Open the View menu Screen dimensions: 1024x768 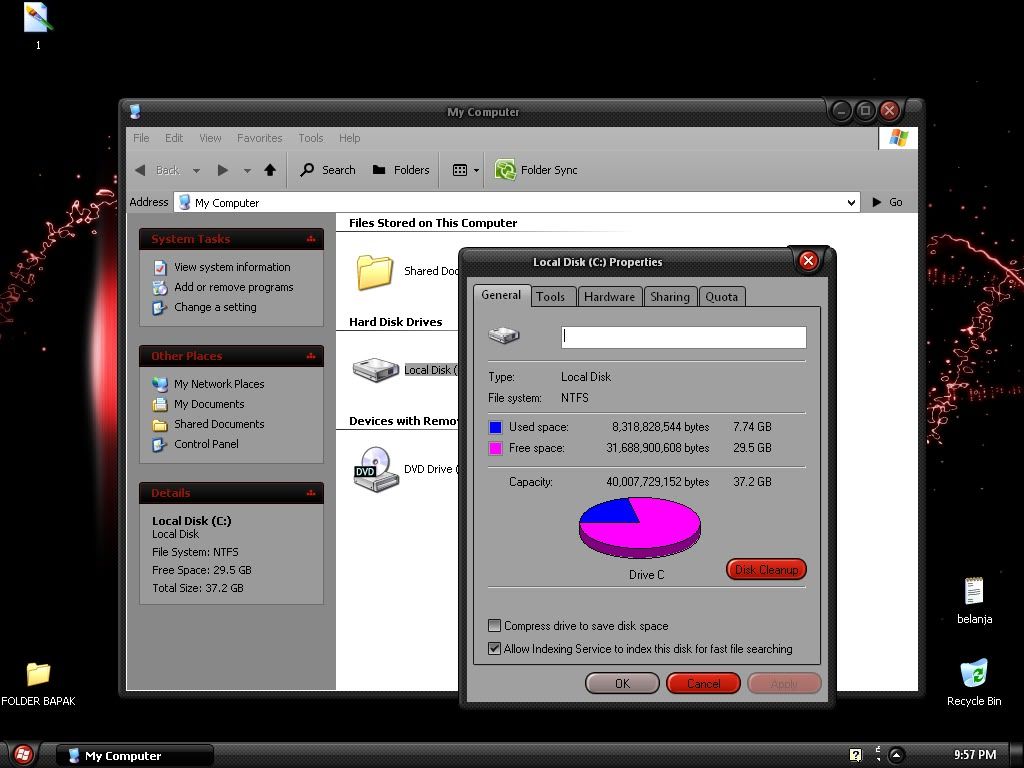click(x=210, y=138)
